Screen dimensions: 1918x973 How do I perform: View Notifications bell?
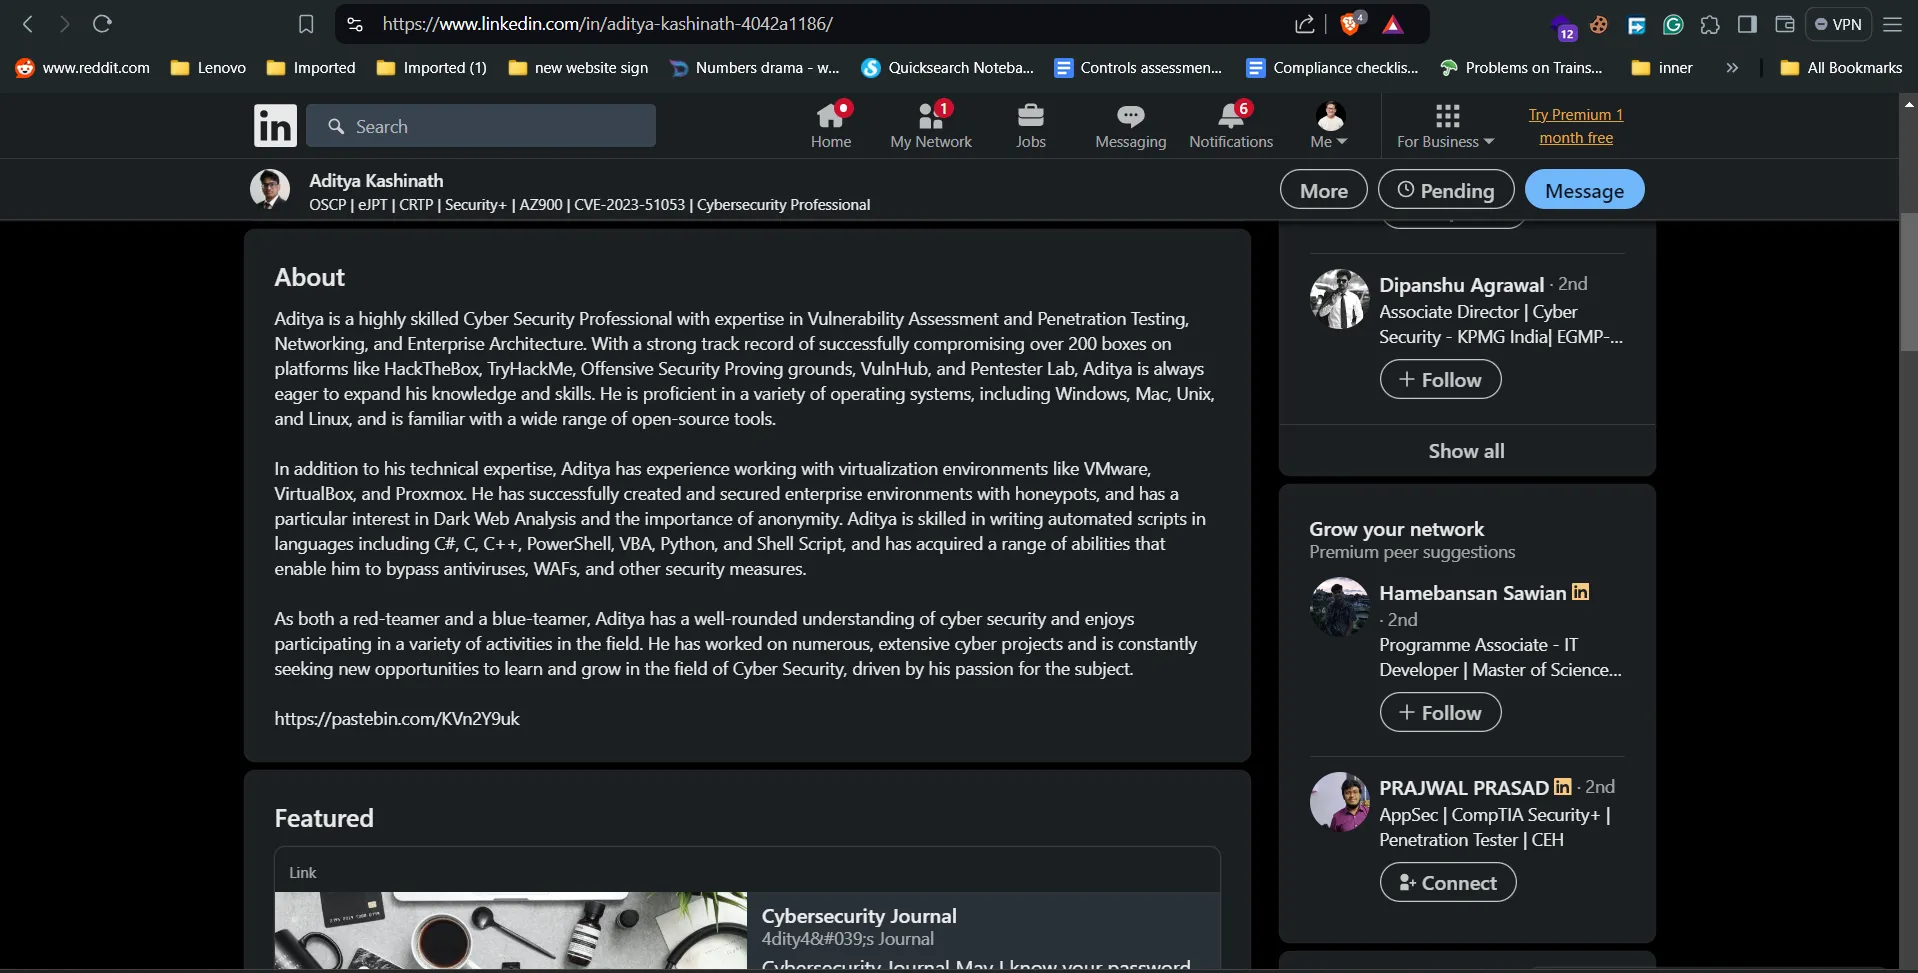[x=1230, y=126]
